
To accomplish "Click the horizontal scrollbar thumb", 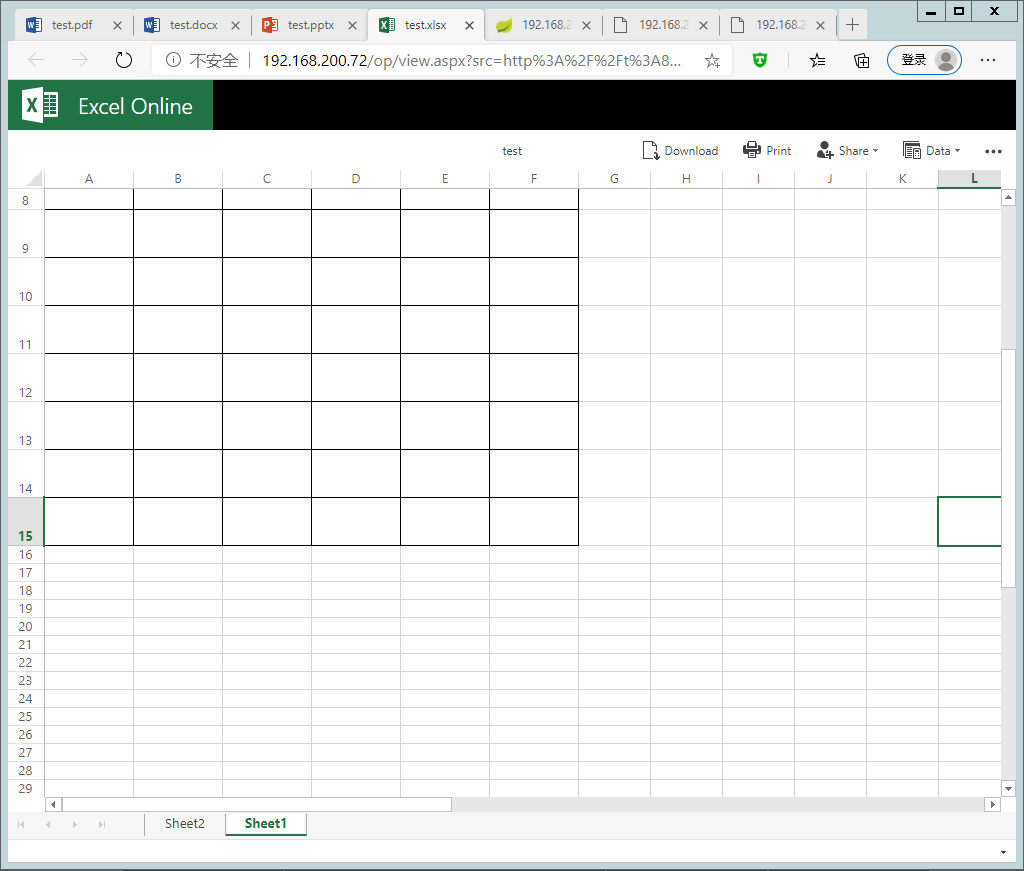I will (257, 804).
